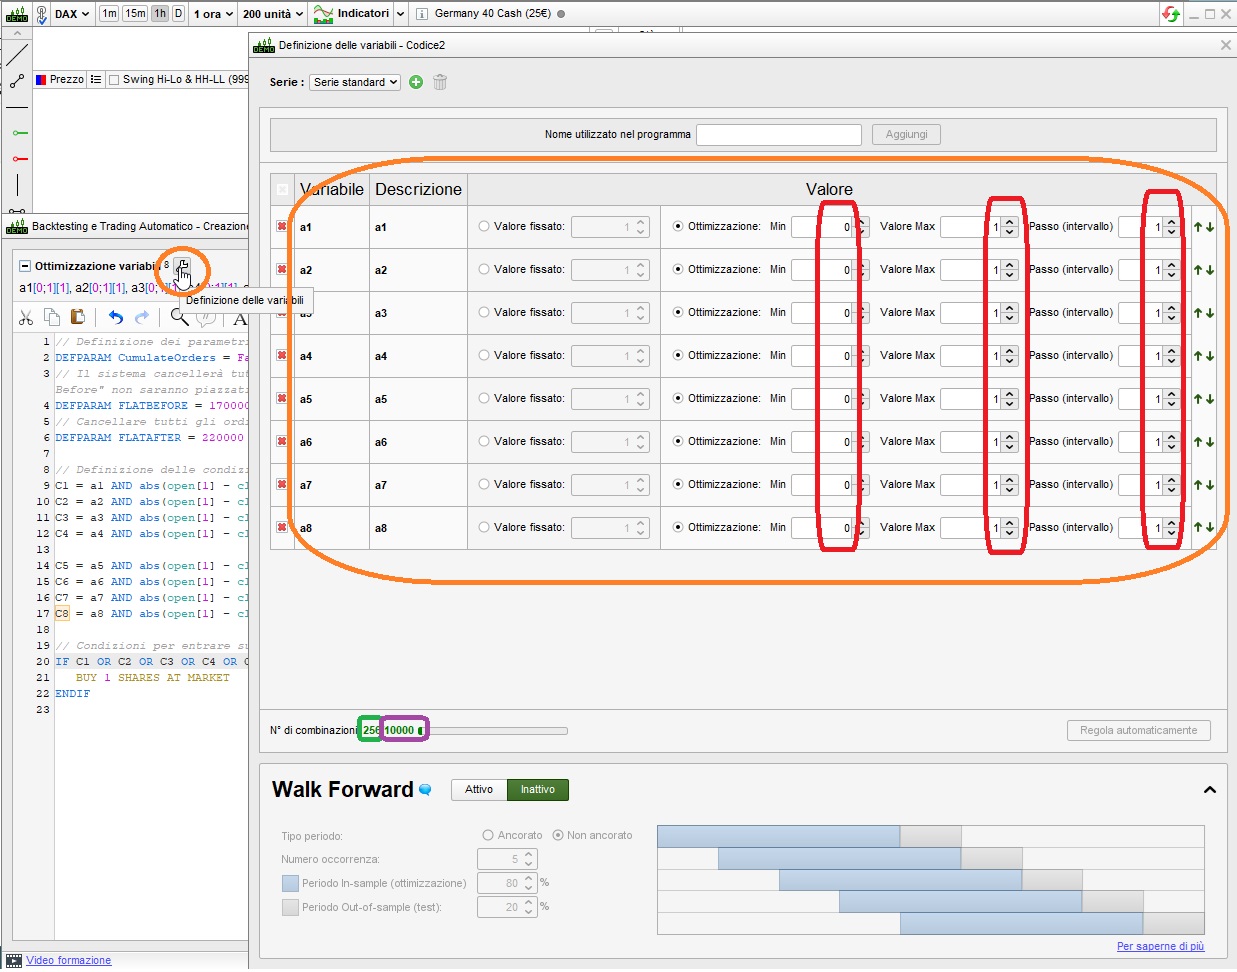1237x972 pixels.
Task: Move variable a7 down with green arrow
Action: (x=1210, y=485)
